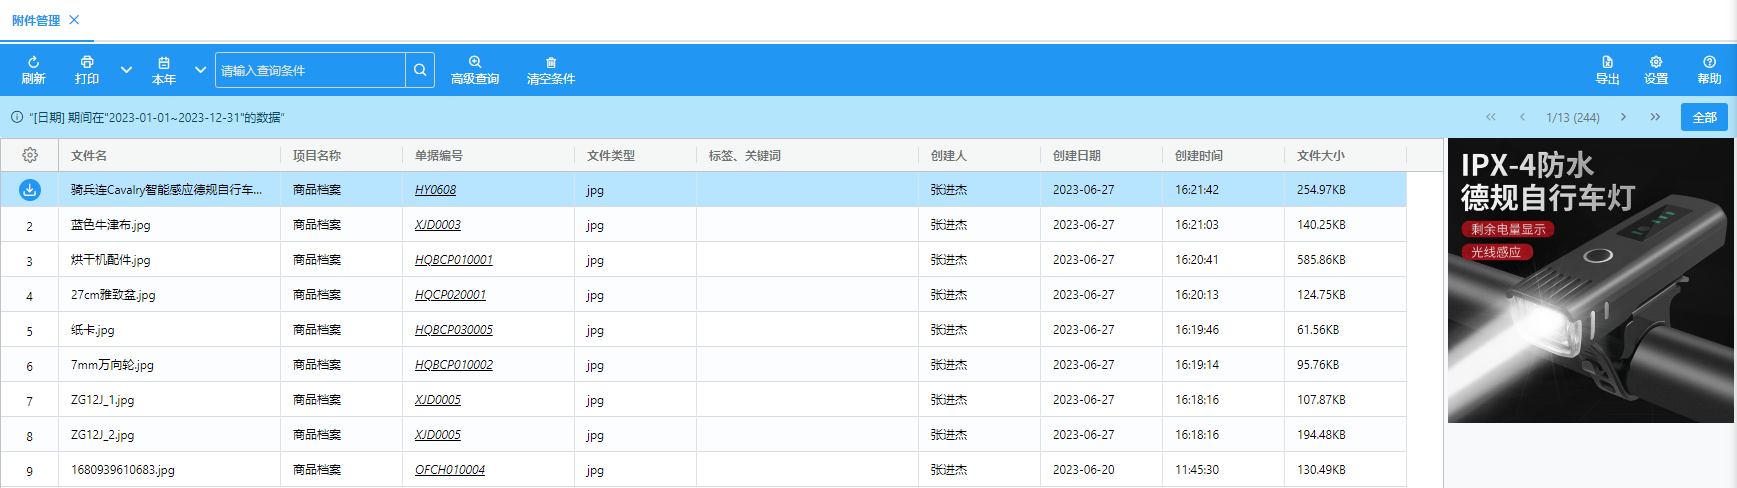
Task: Sort by 项目名称 column header
Action: [317, 155]
